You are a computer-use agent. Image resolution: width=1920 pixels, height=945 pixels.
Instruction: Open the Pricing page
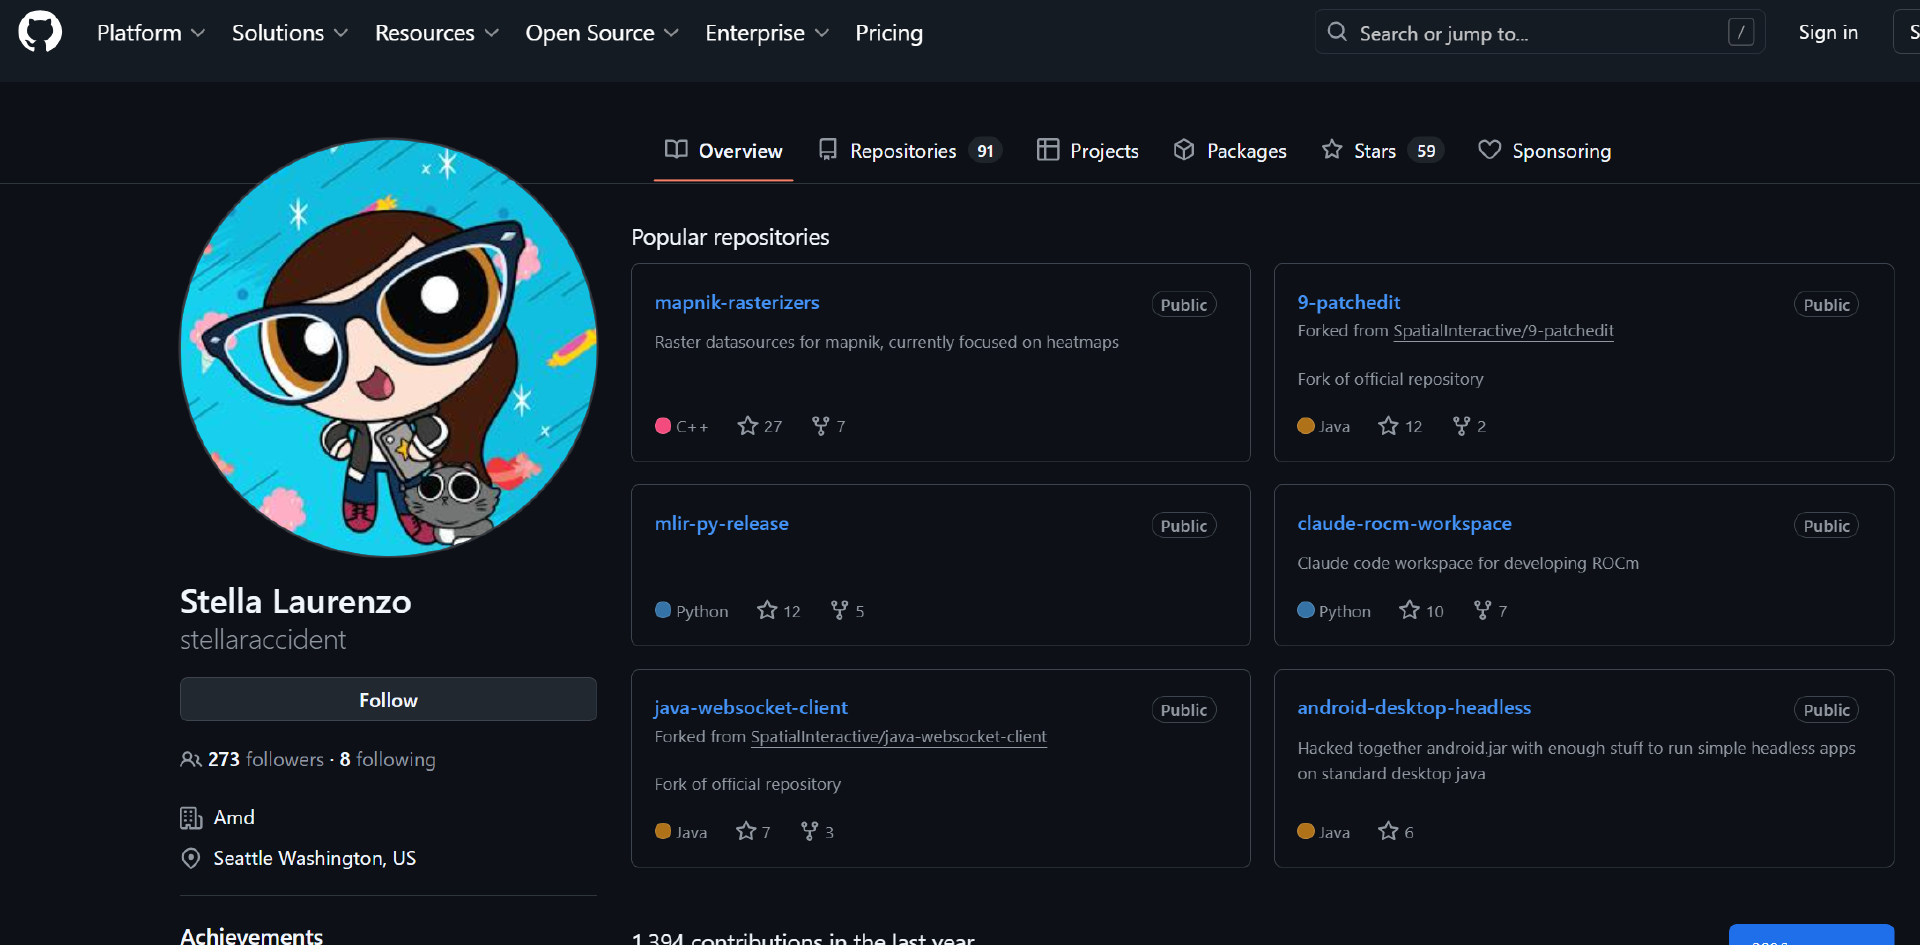[889, 33]
